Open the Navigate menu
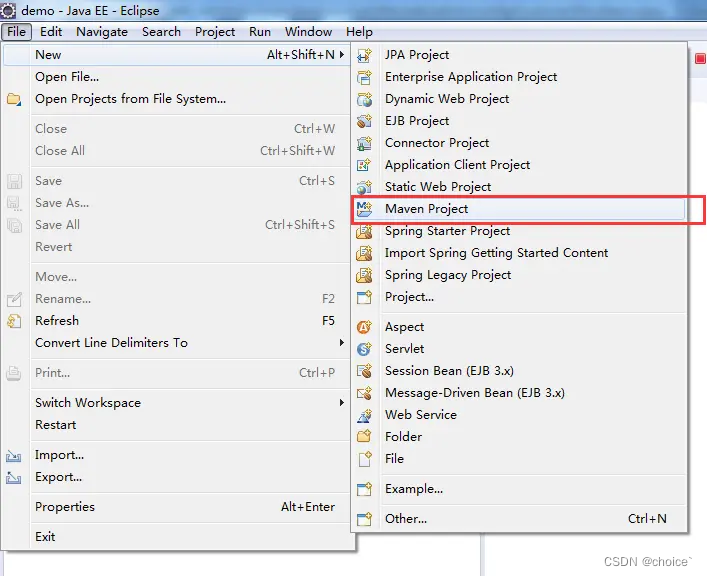Image resolution: width=707 pixels, height=576 pixels. pos(102,32)
